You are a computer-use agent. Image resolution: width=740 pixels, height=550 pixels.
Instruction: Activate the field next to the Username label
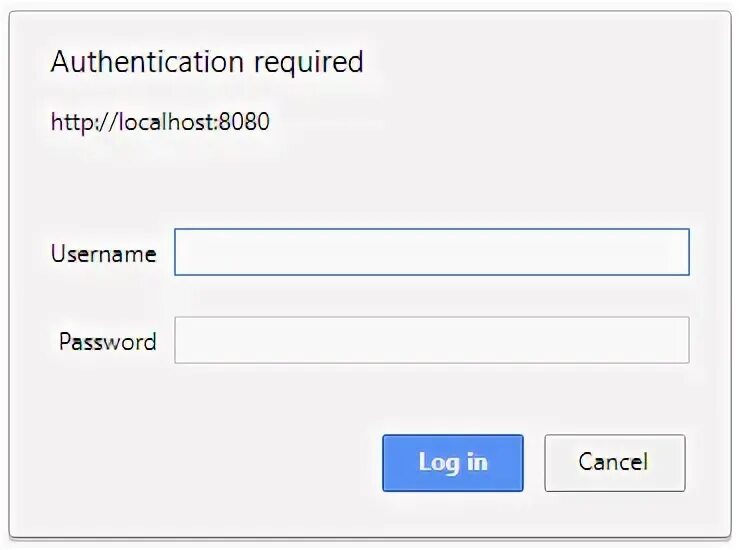coord(431,252)
